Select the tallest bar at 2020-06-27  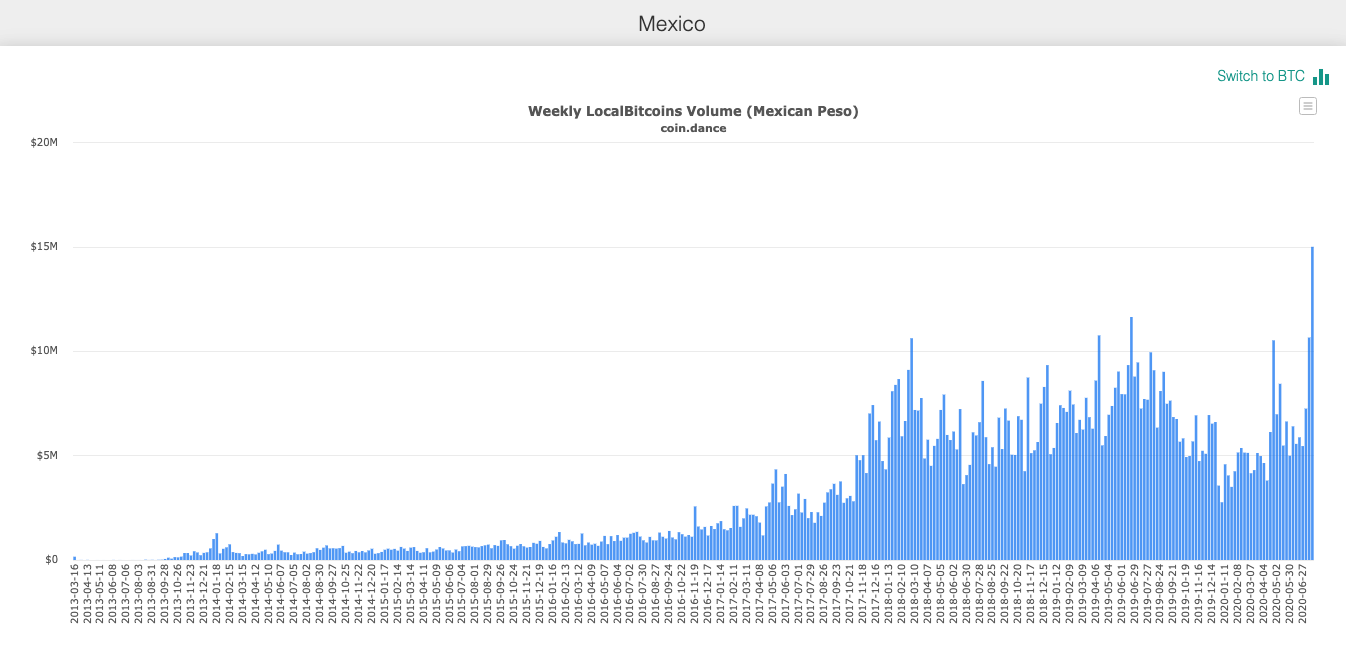coord(1314,400)
